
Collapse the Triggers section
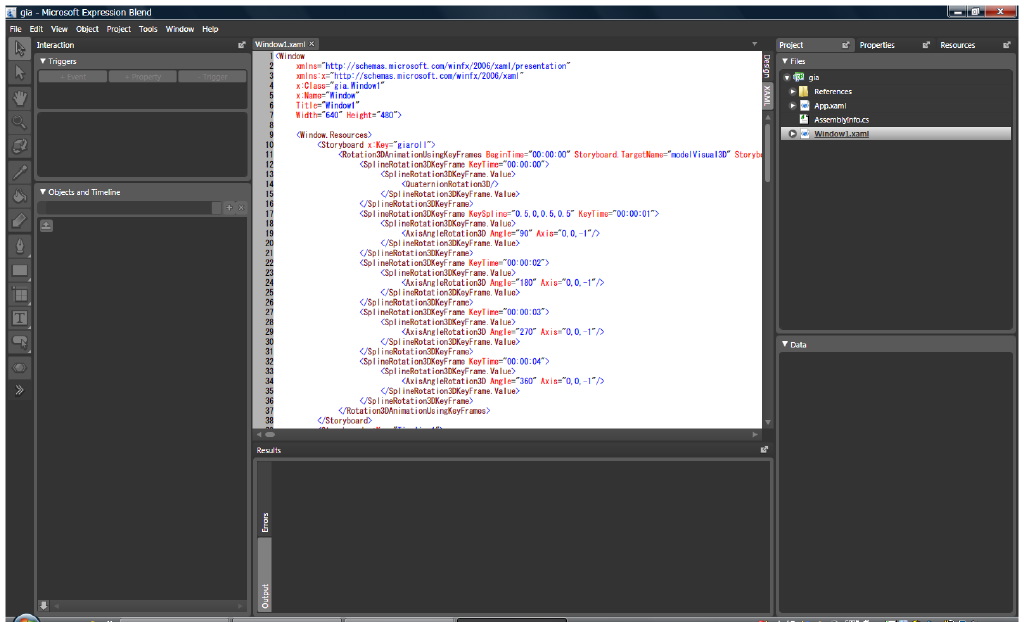(43, 61)
